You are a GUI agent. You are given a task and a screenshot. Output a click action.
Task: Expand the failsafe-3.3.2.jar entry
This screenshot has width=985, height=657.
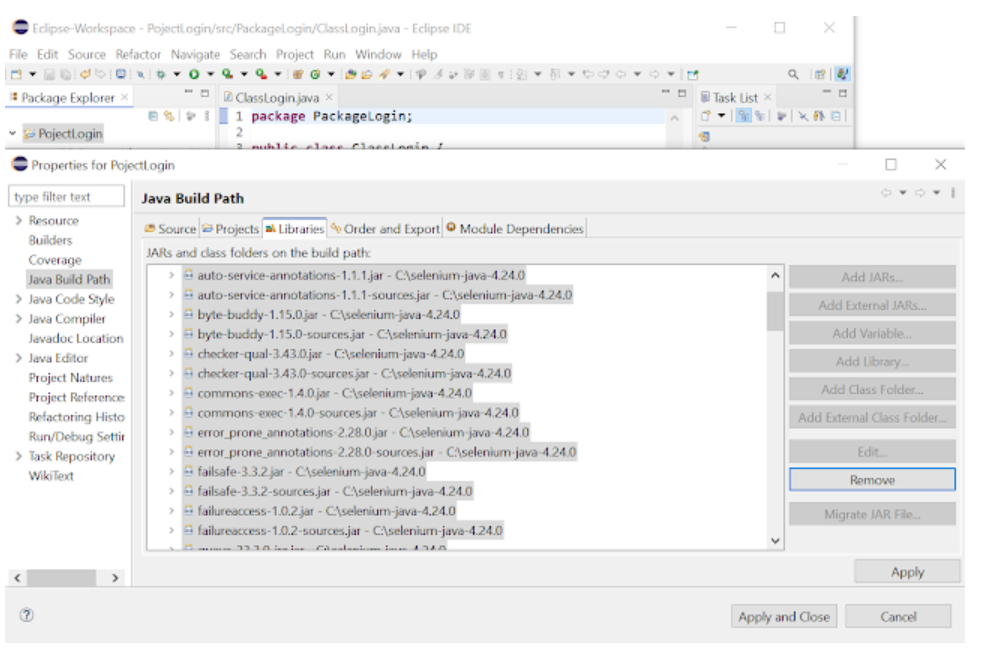[171, 471]
